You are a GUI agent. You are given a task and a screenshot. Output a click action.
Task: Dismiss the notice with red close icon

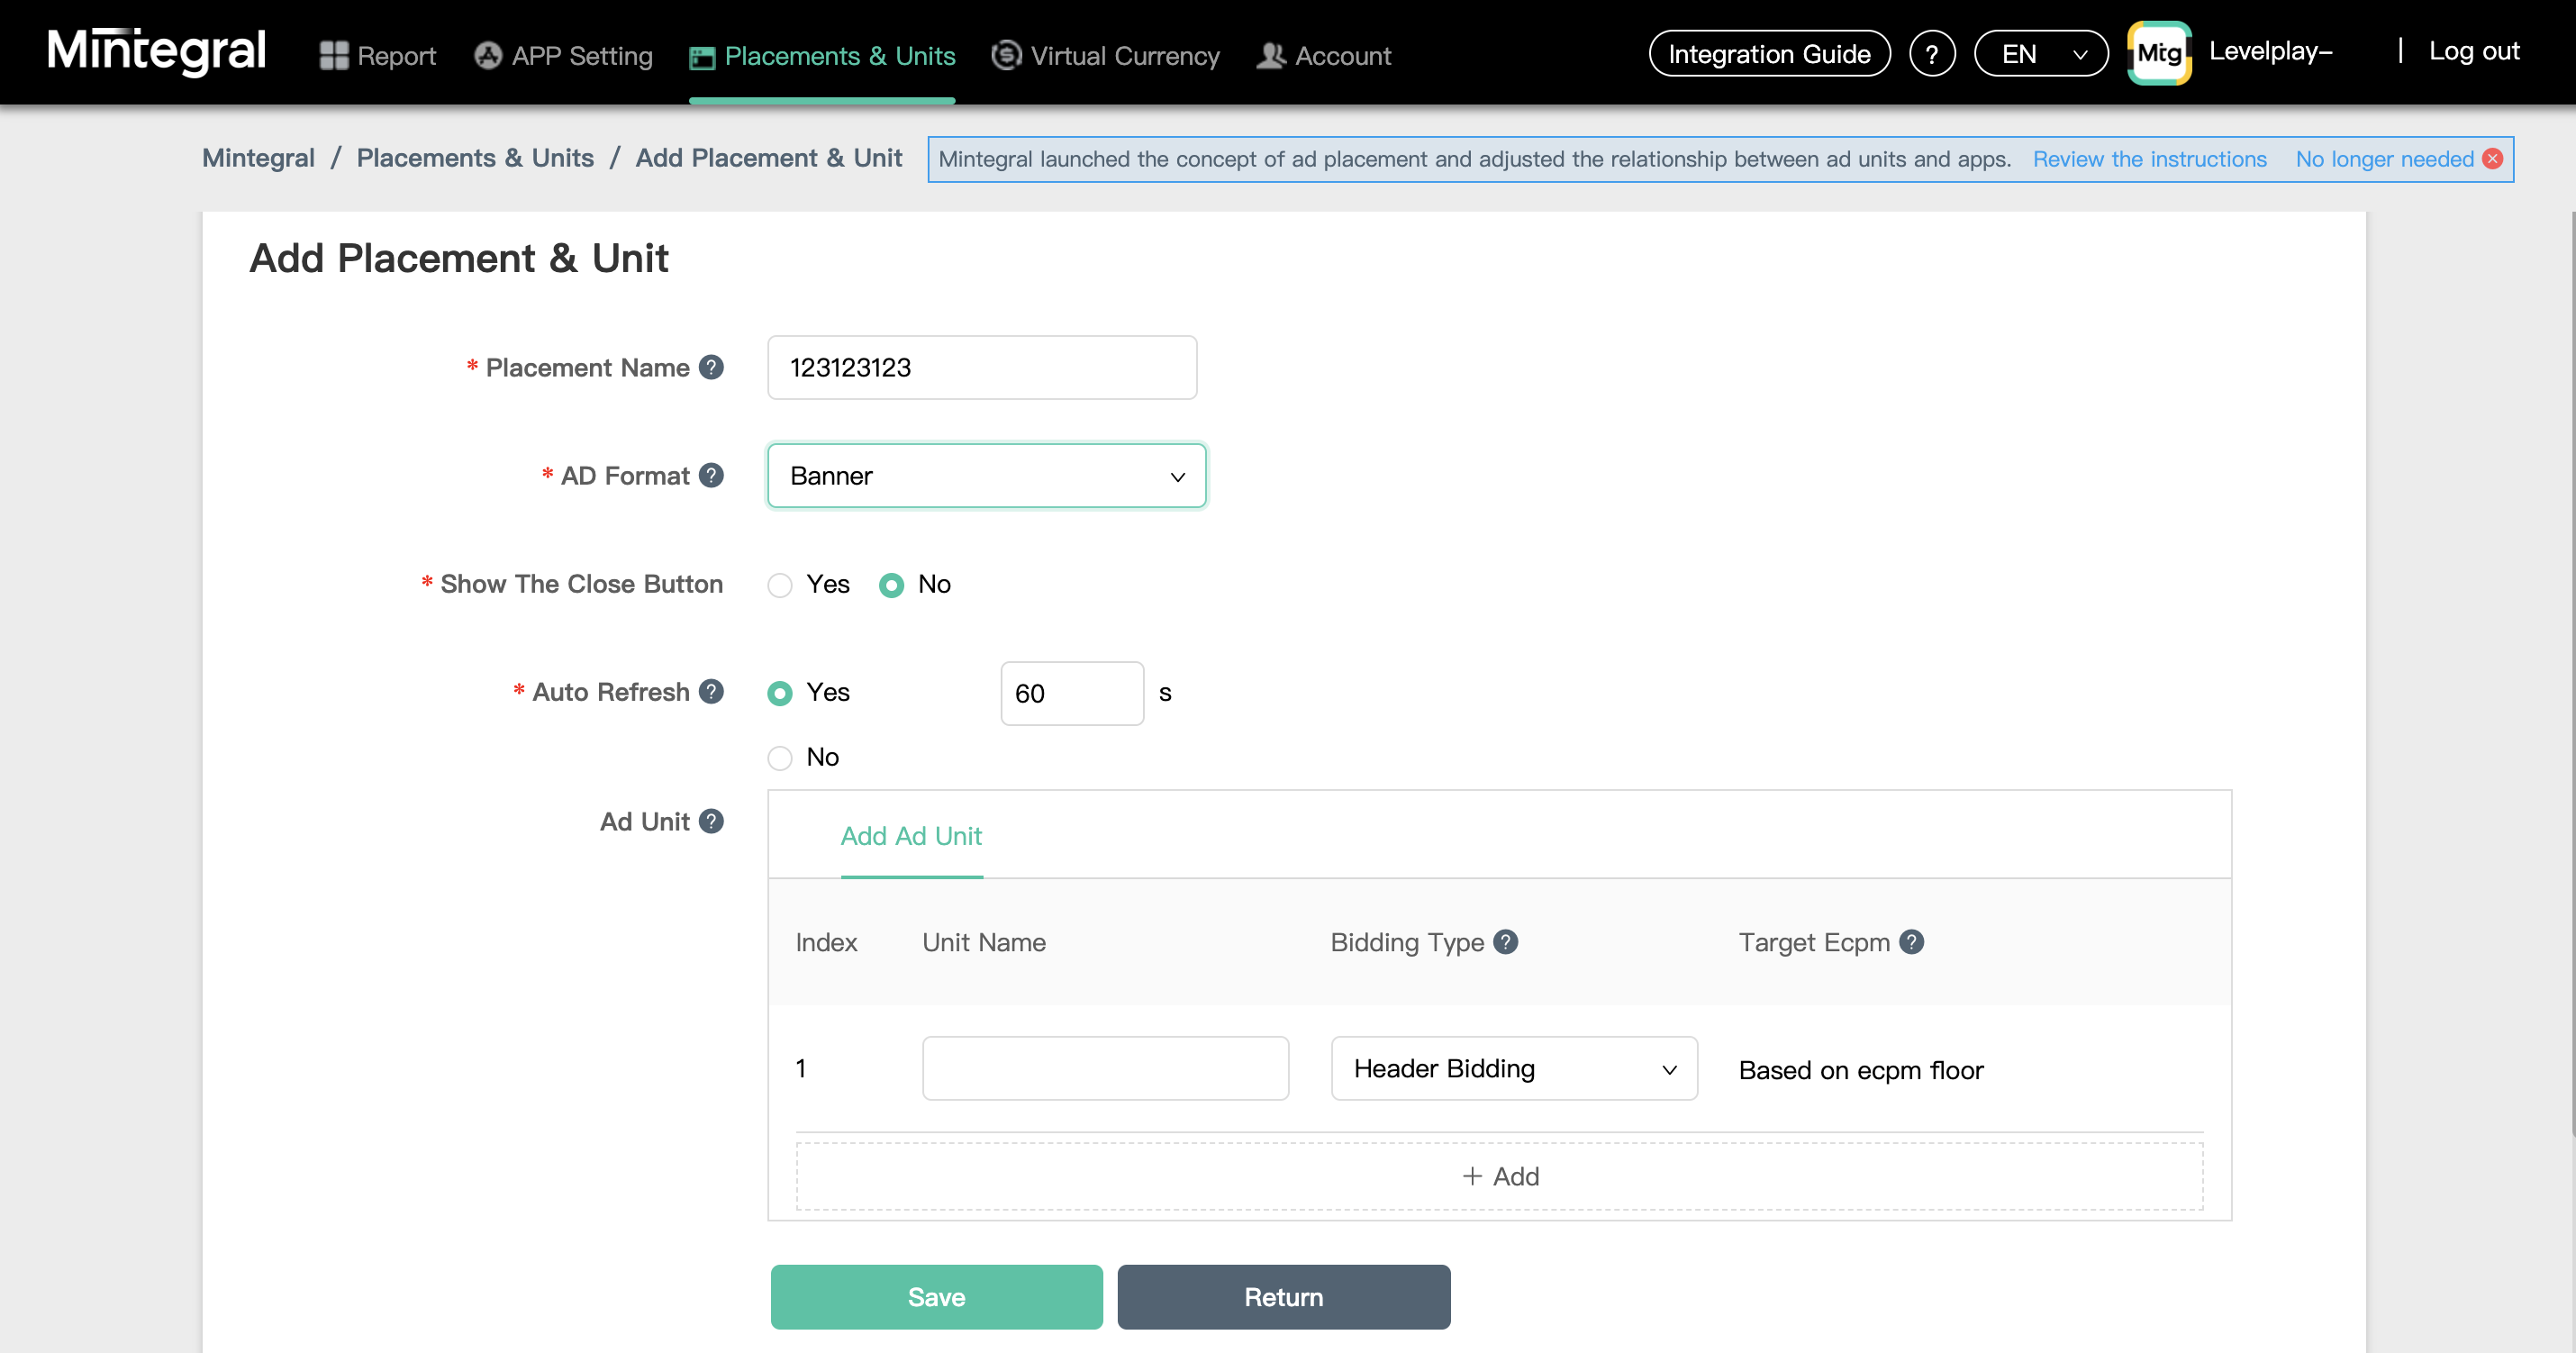pyautogui.click(x=2493, y=159)
